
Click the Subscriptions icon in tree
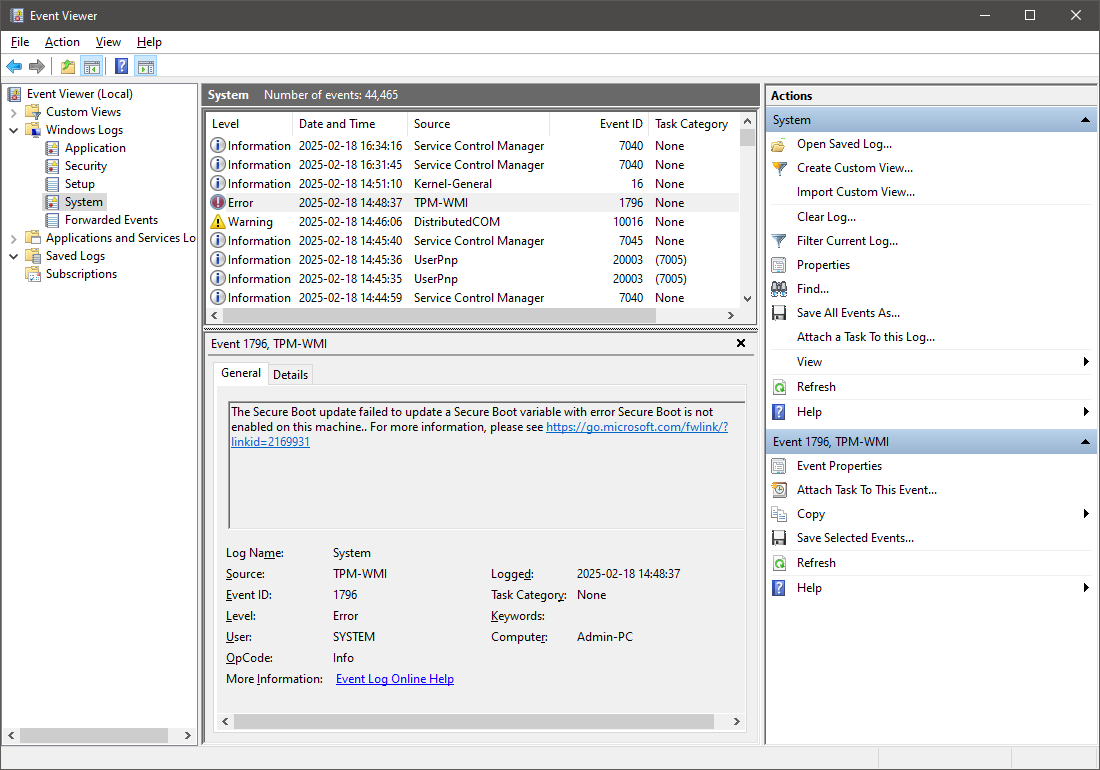pyautogui.click(x=33, y=274)
